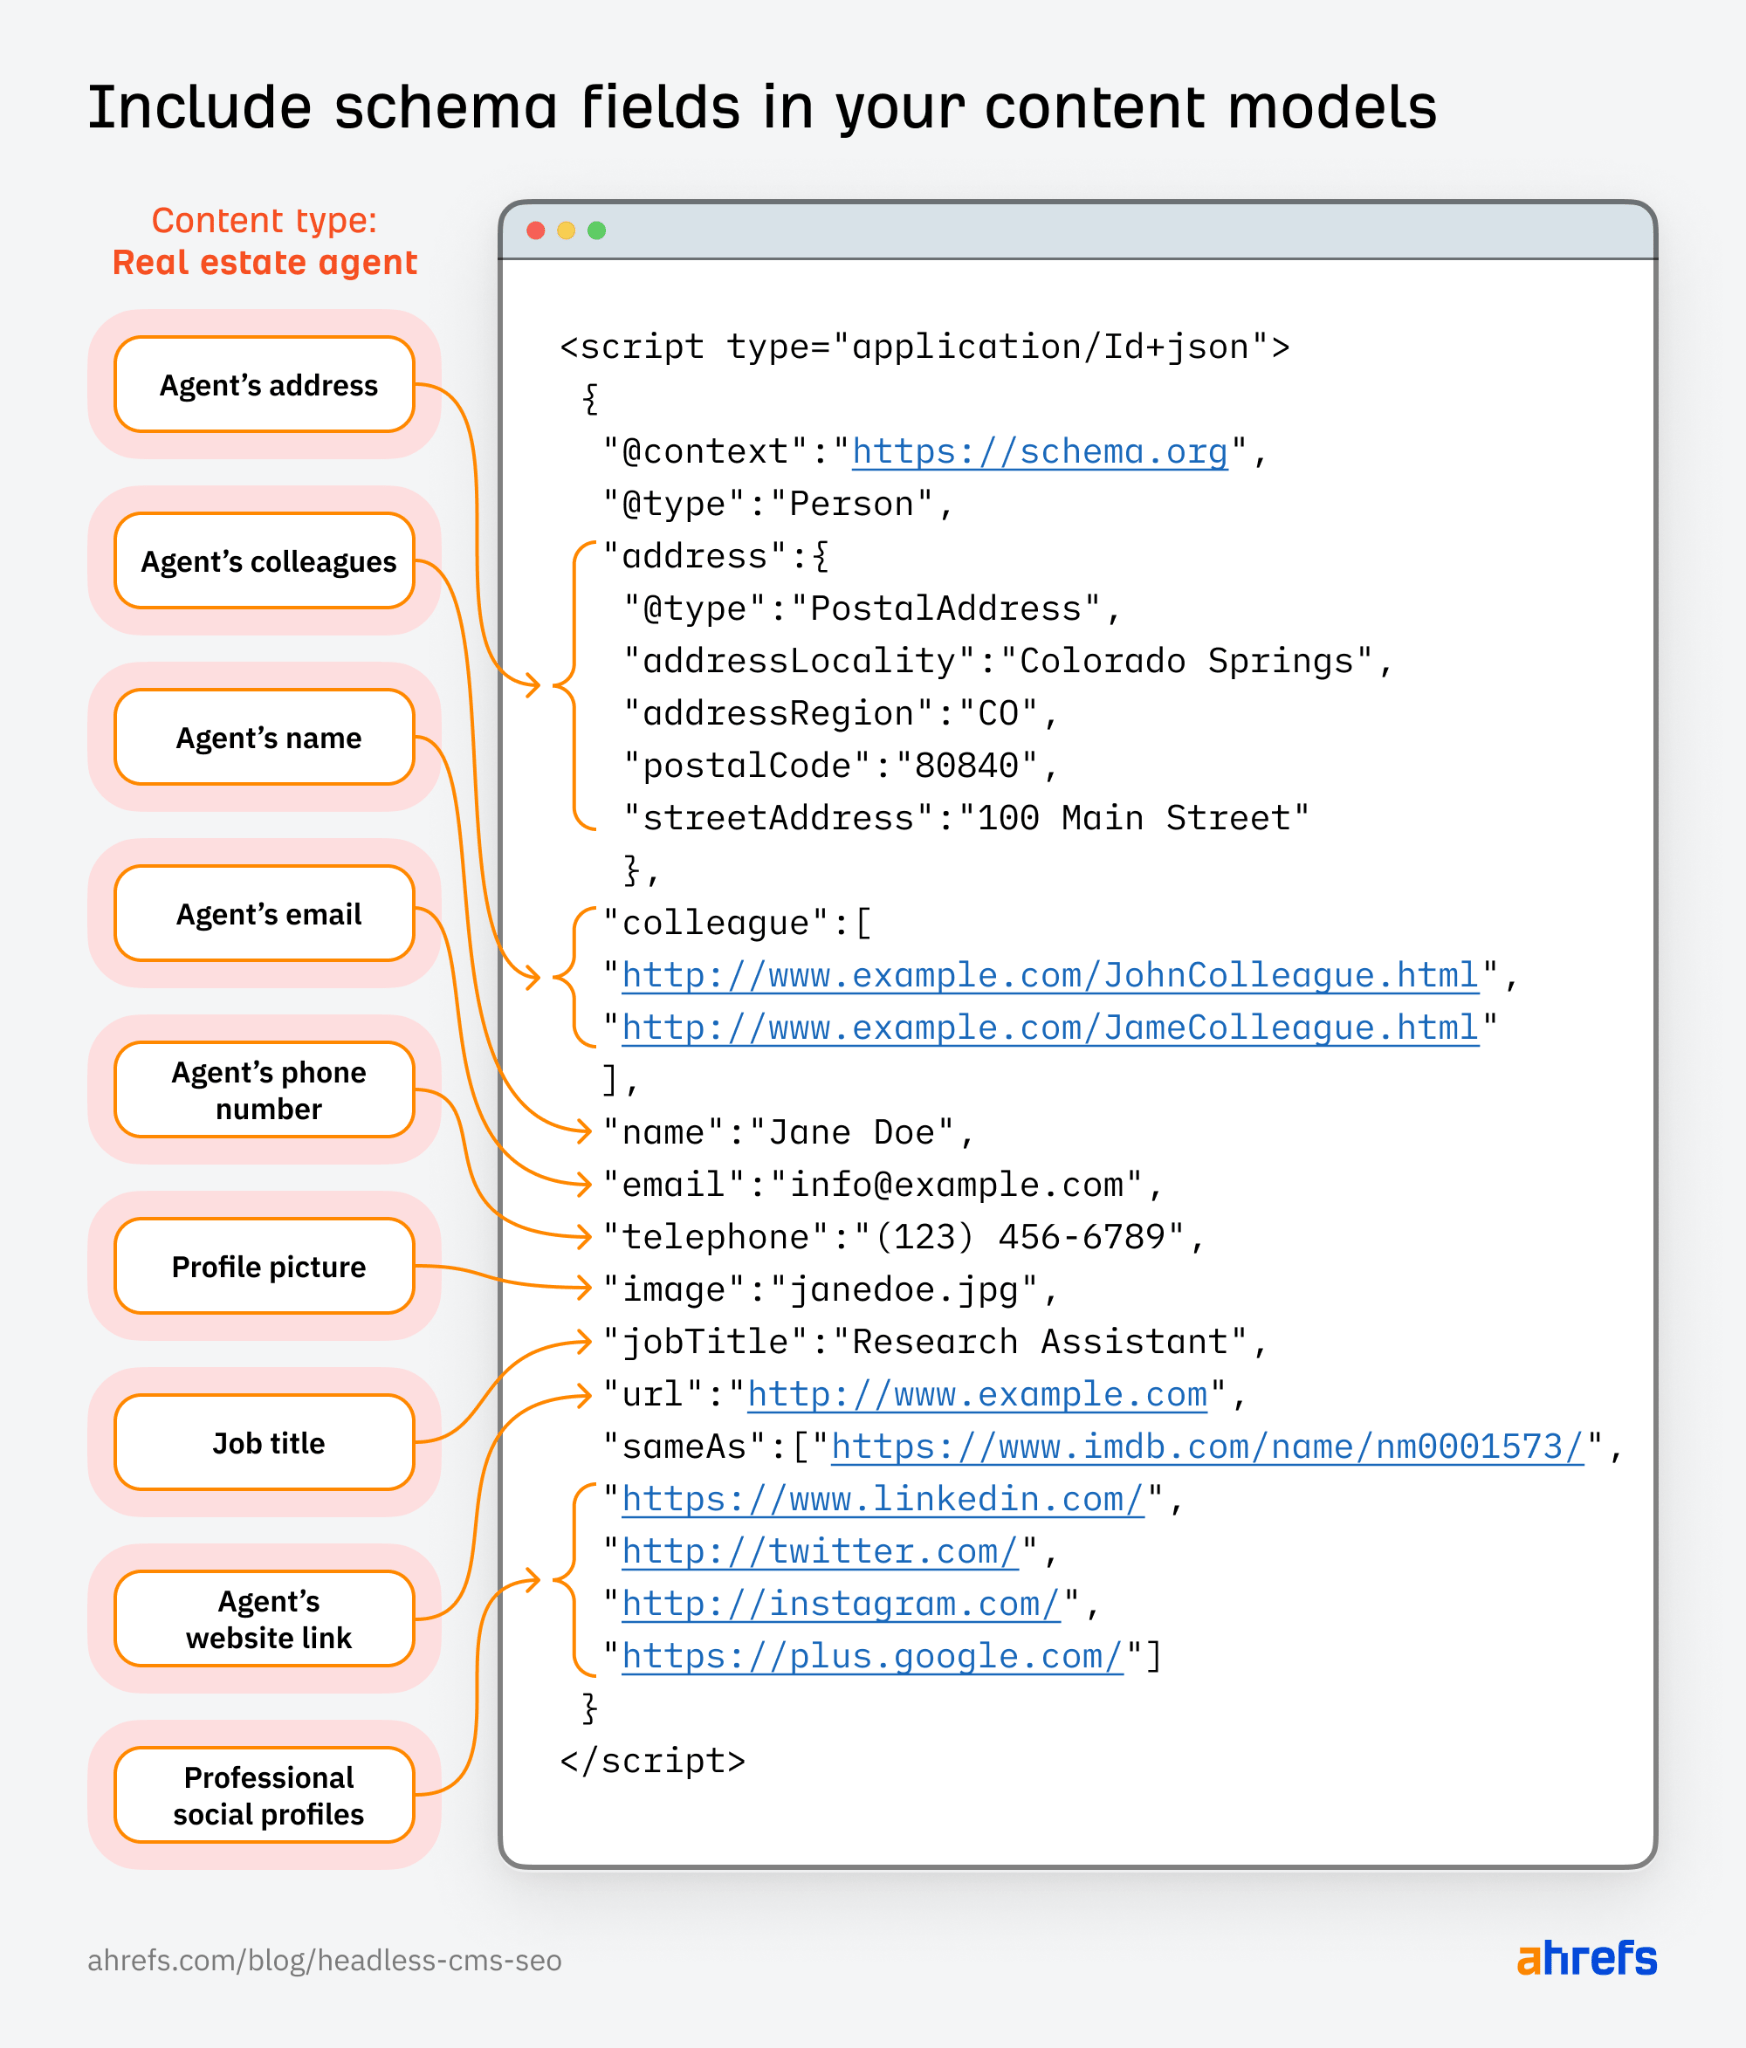Select the Agent's address field box

[x=265, y=385]
